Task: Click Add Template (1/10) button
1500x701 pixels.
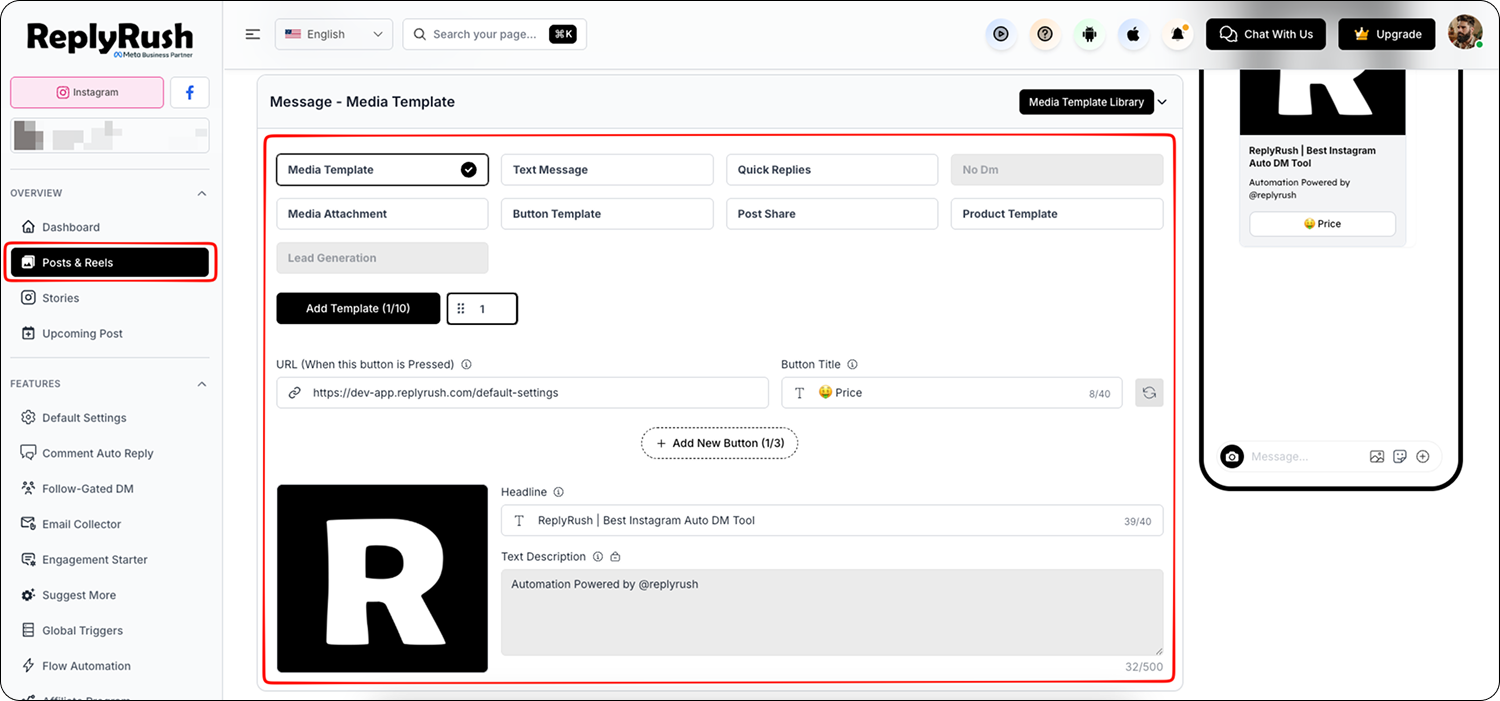Action: tap(358, 309)
